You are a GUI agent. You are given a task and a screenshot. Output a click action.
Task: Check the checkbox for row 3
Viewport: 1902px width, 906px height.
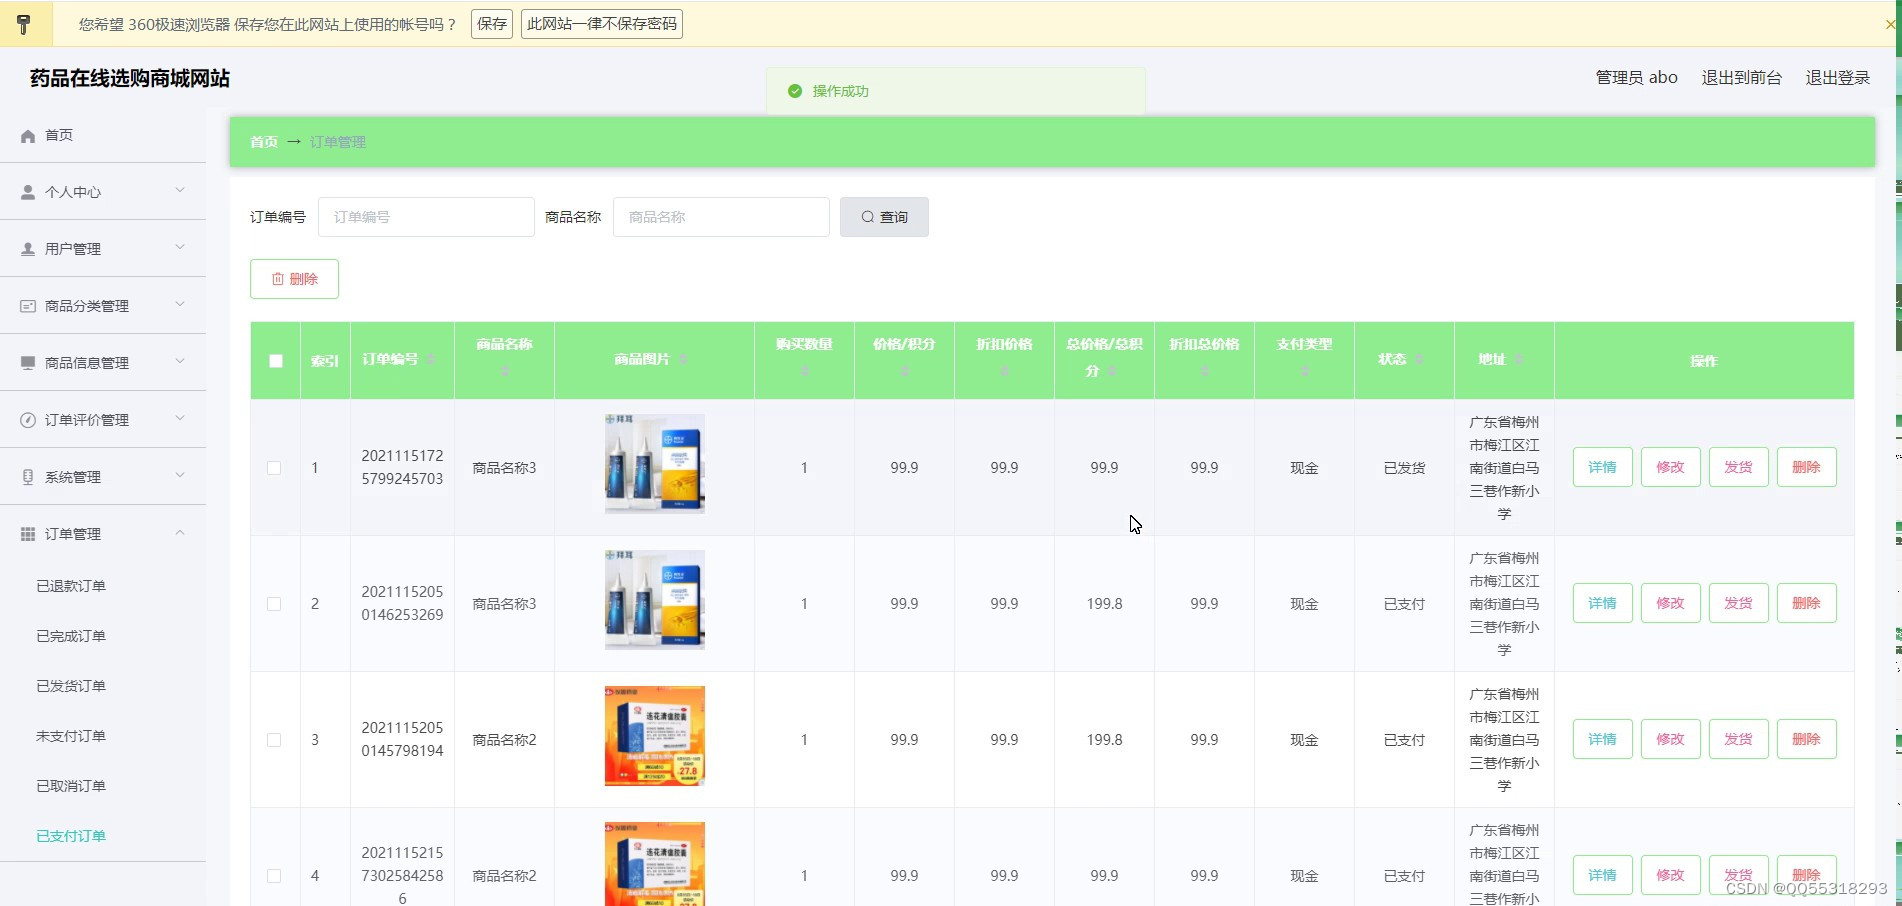pos(274,740)
